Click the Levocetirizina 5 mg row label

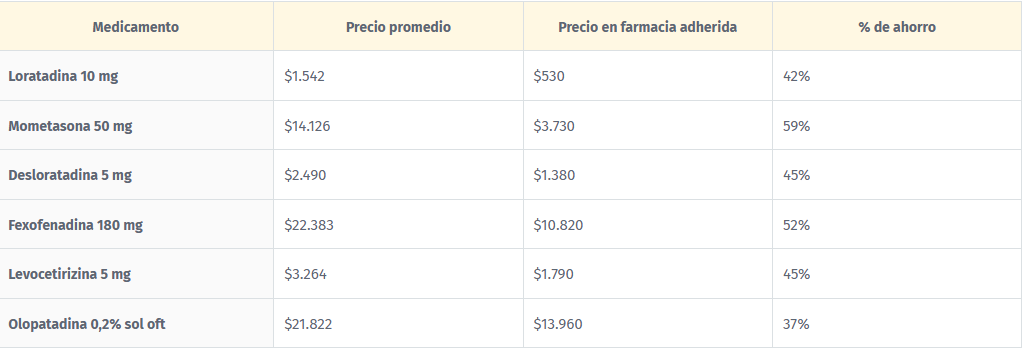point(69,274)
